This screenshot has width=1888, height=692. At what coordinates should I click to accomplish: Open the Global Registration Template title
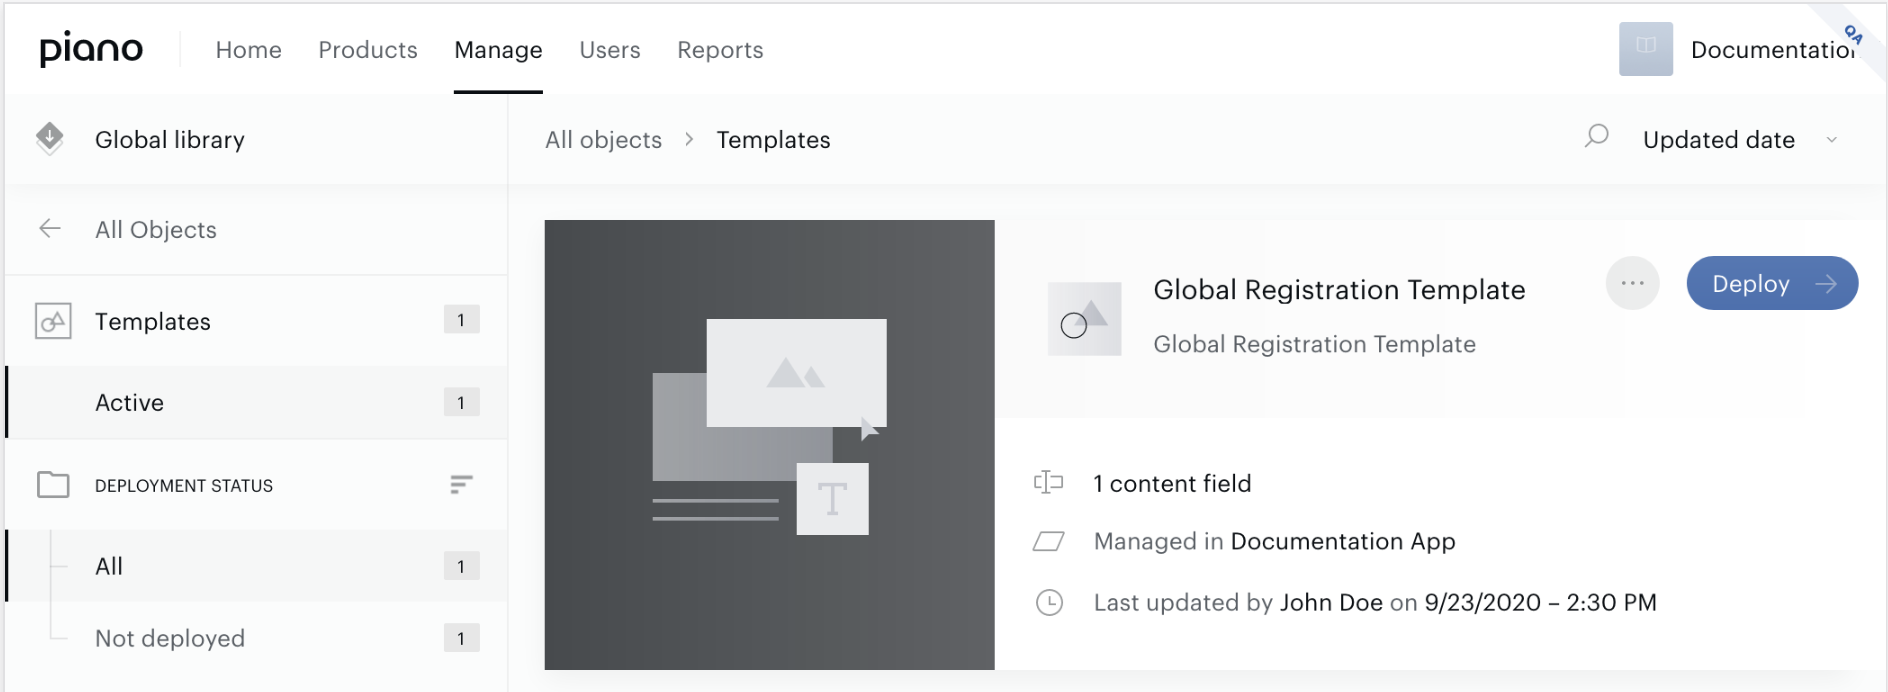pos(1339,290)
